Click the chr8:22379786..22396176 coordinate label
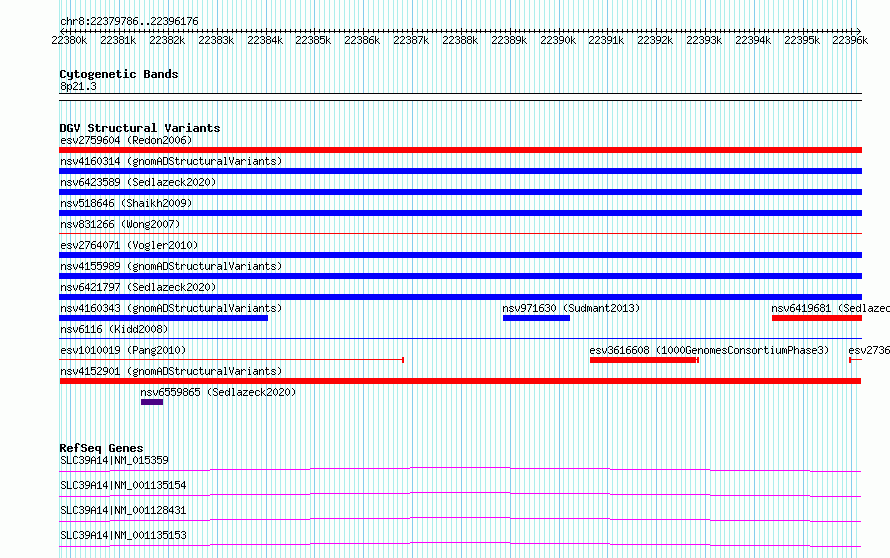 (129, 21)
